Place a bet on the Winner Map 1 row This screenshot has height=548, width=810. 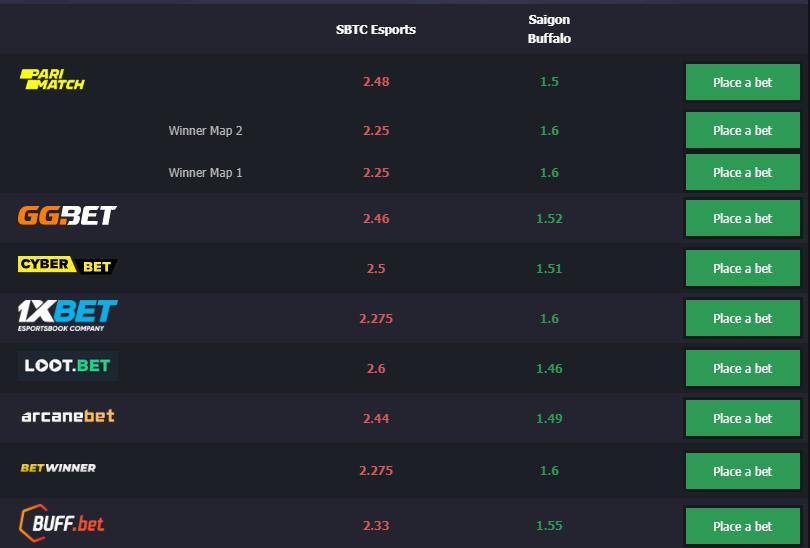pyautogui.click(x=742, y=172)
